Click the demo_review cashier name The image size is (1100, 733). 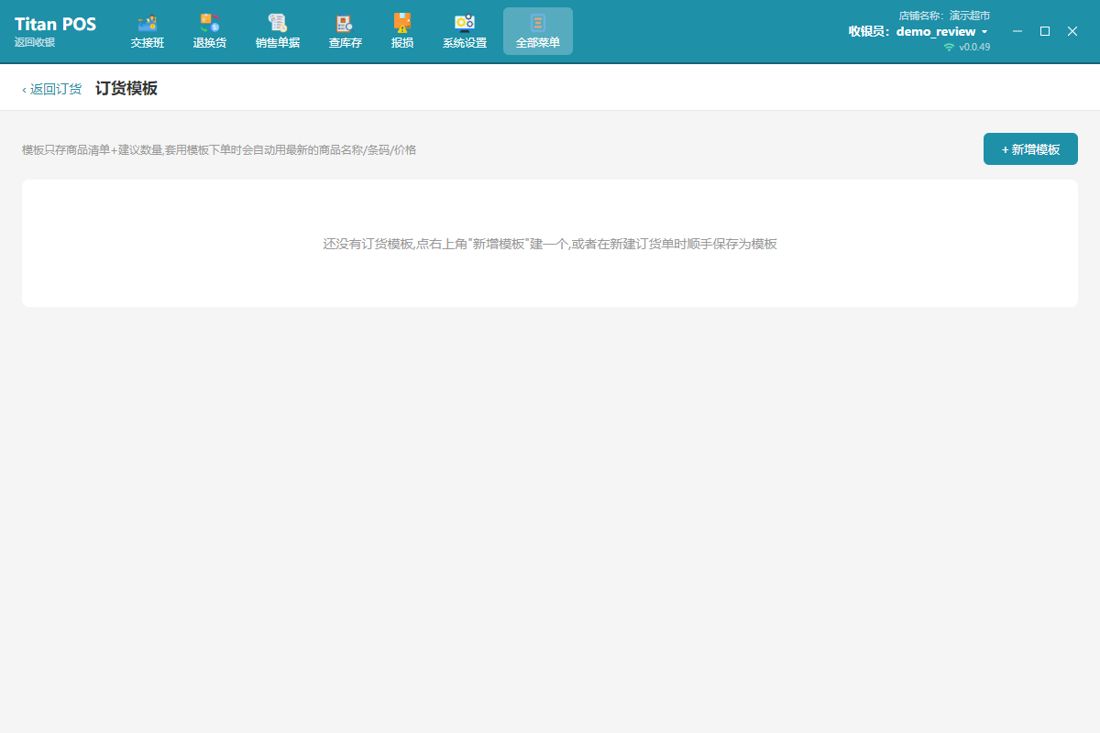tap(936, 32)
